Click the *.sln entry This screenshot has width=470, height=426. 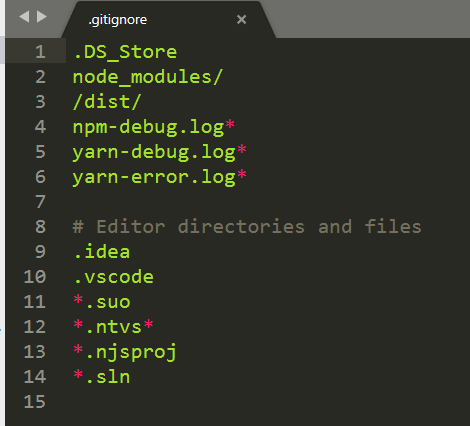[102, 377]
